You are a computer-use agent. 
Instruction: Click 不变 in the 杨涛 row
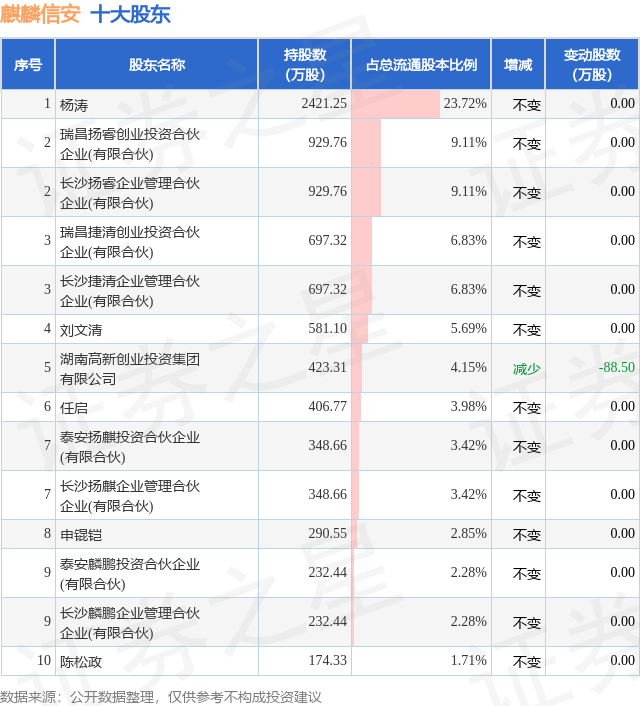click(x=527, y=105)
